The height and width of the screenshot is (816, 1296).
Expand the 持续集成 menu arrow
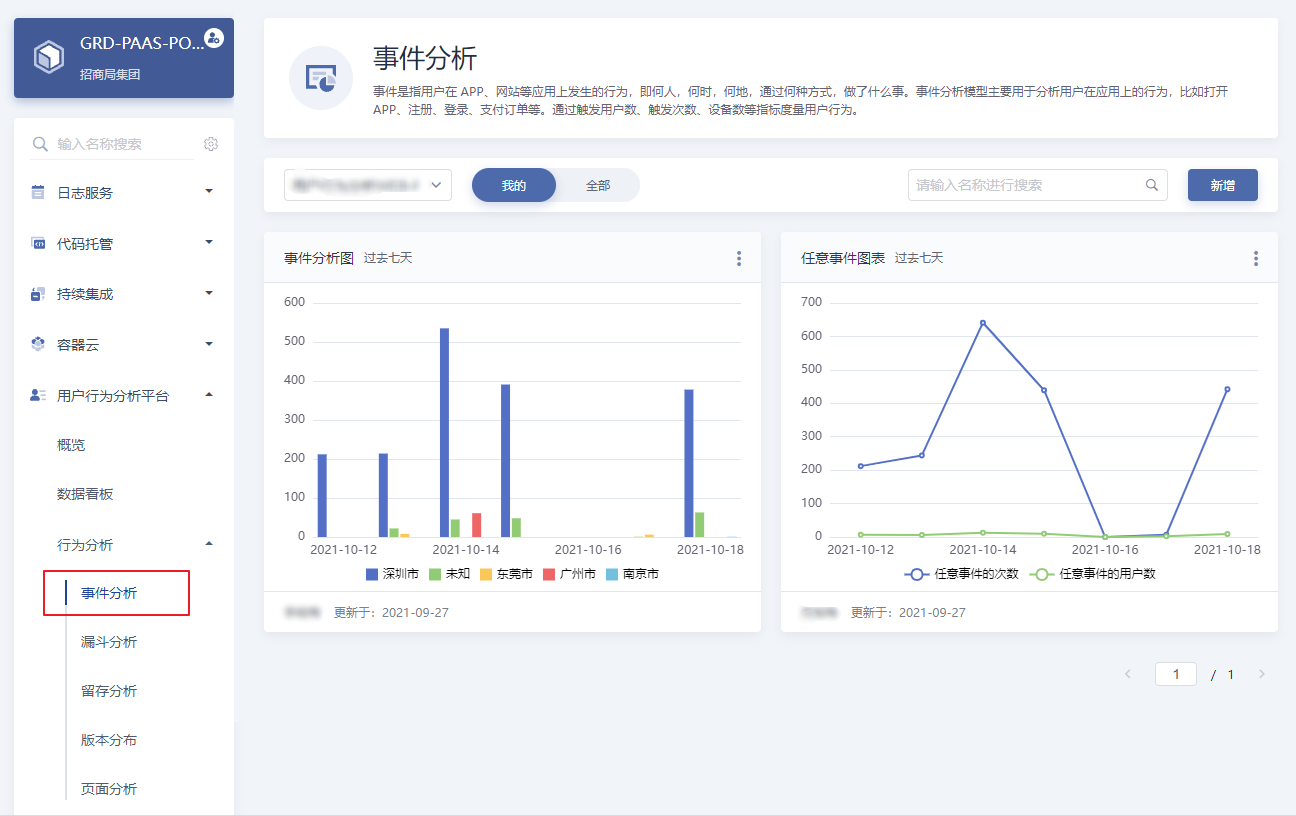[209, 293]
